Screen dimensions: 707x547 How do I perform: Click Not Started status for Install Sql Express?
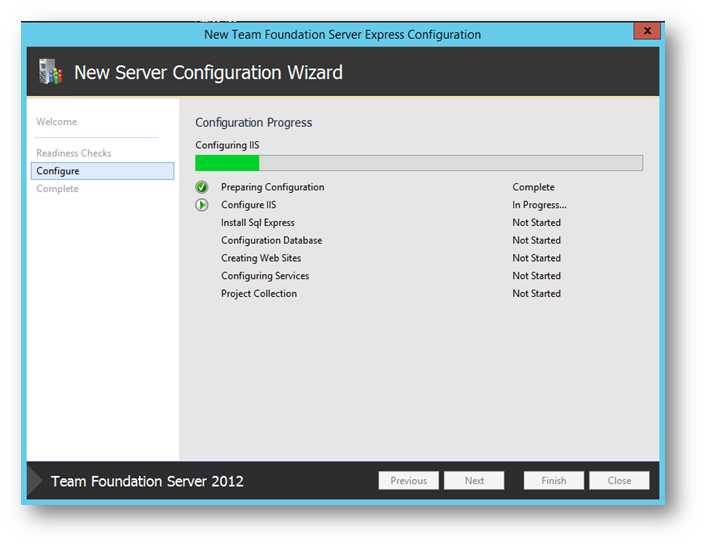coord(537,223)
